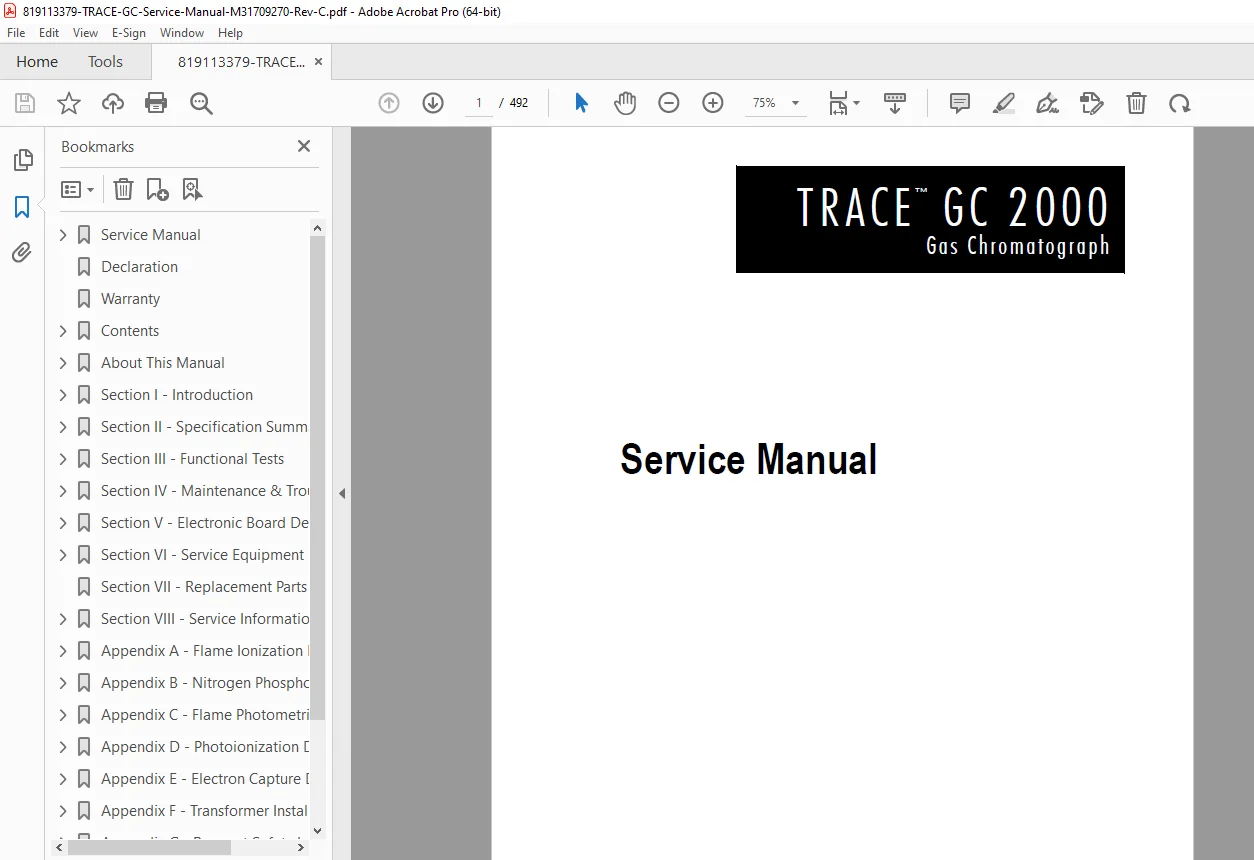Click bookmarks horizontal scrollbar thumb
The height and width of the screenshot is (860, 1254).
pos(150,847)
